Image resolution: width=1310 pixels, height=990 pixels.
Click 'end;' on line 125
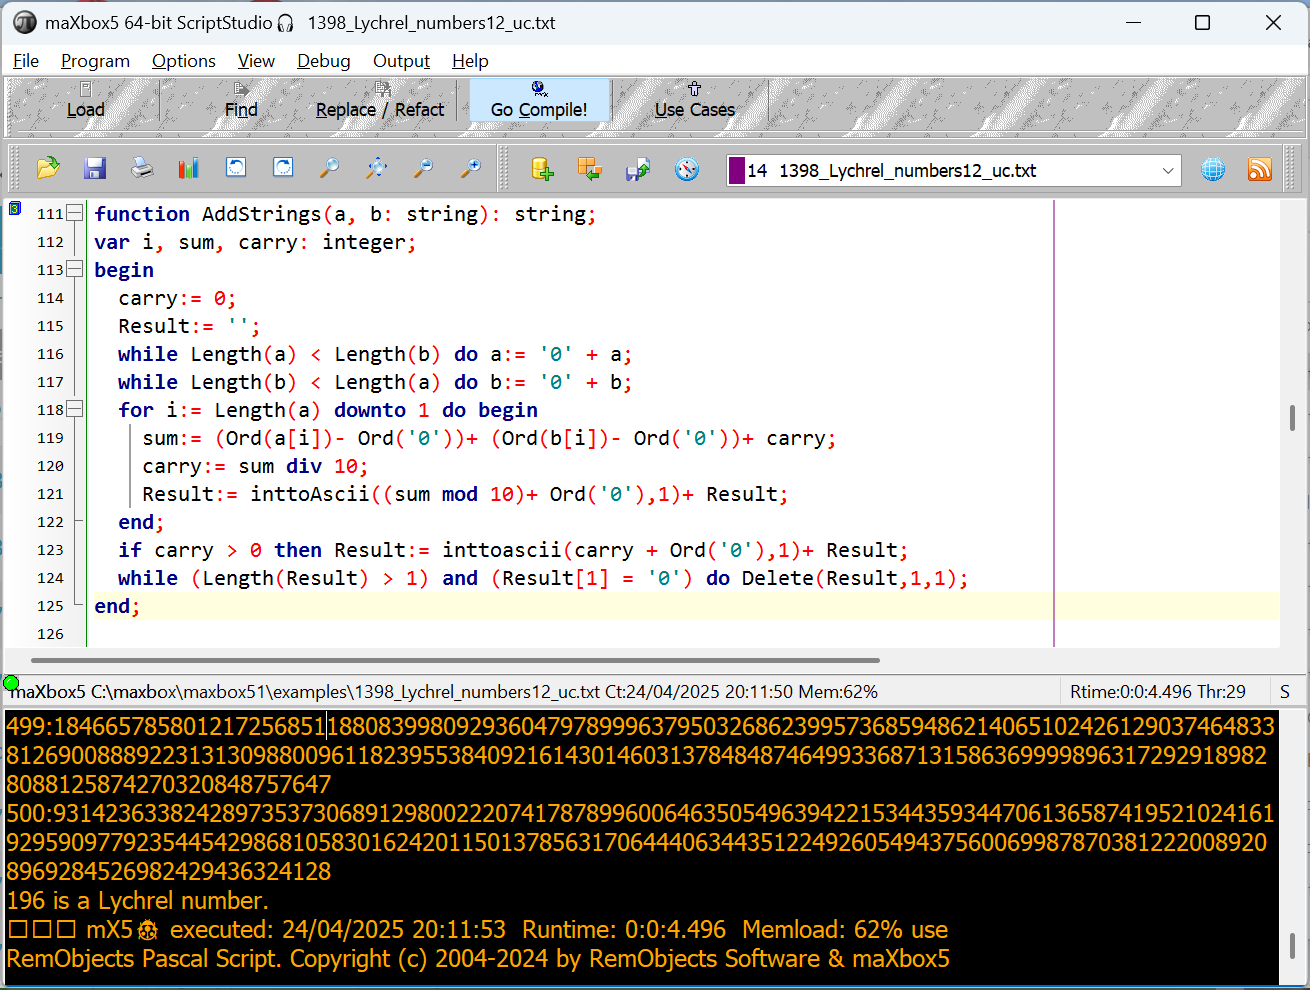117,606
